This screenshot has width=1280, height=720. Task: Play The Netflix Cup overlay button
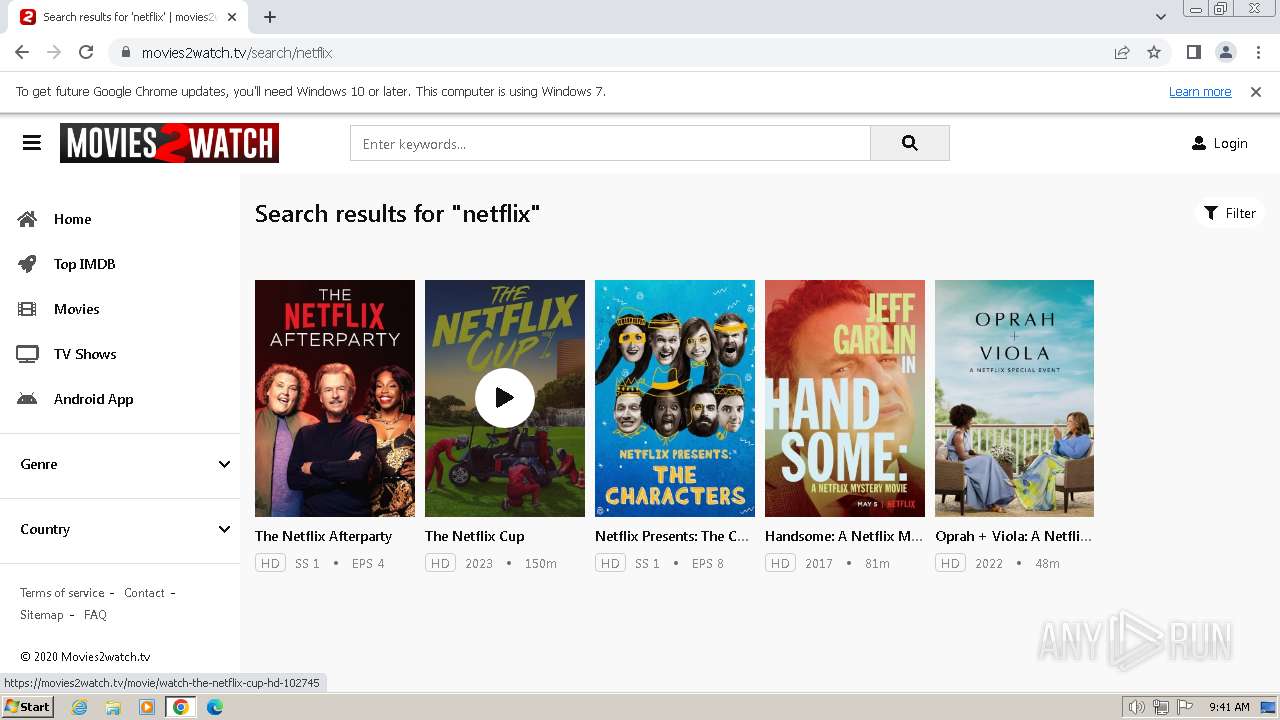point(504,398)
